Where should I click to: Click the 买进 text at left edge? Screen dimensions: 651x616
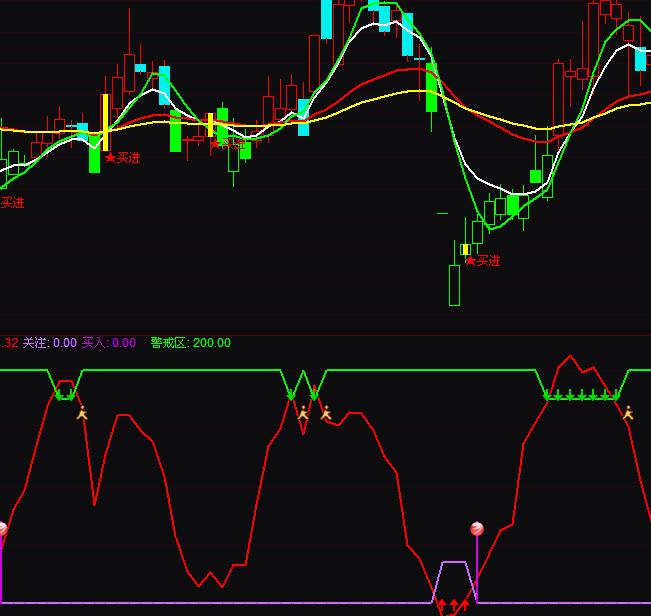click(x=12, y=203)
